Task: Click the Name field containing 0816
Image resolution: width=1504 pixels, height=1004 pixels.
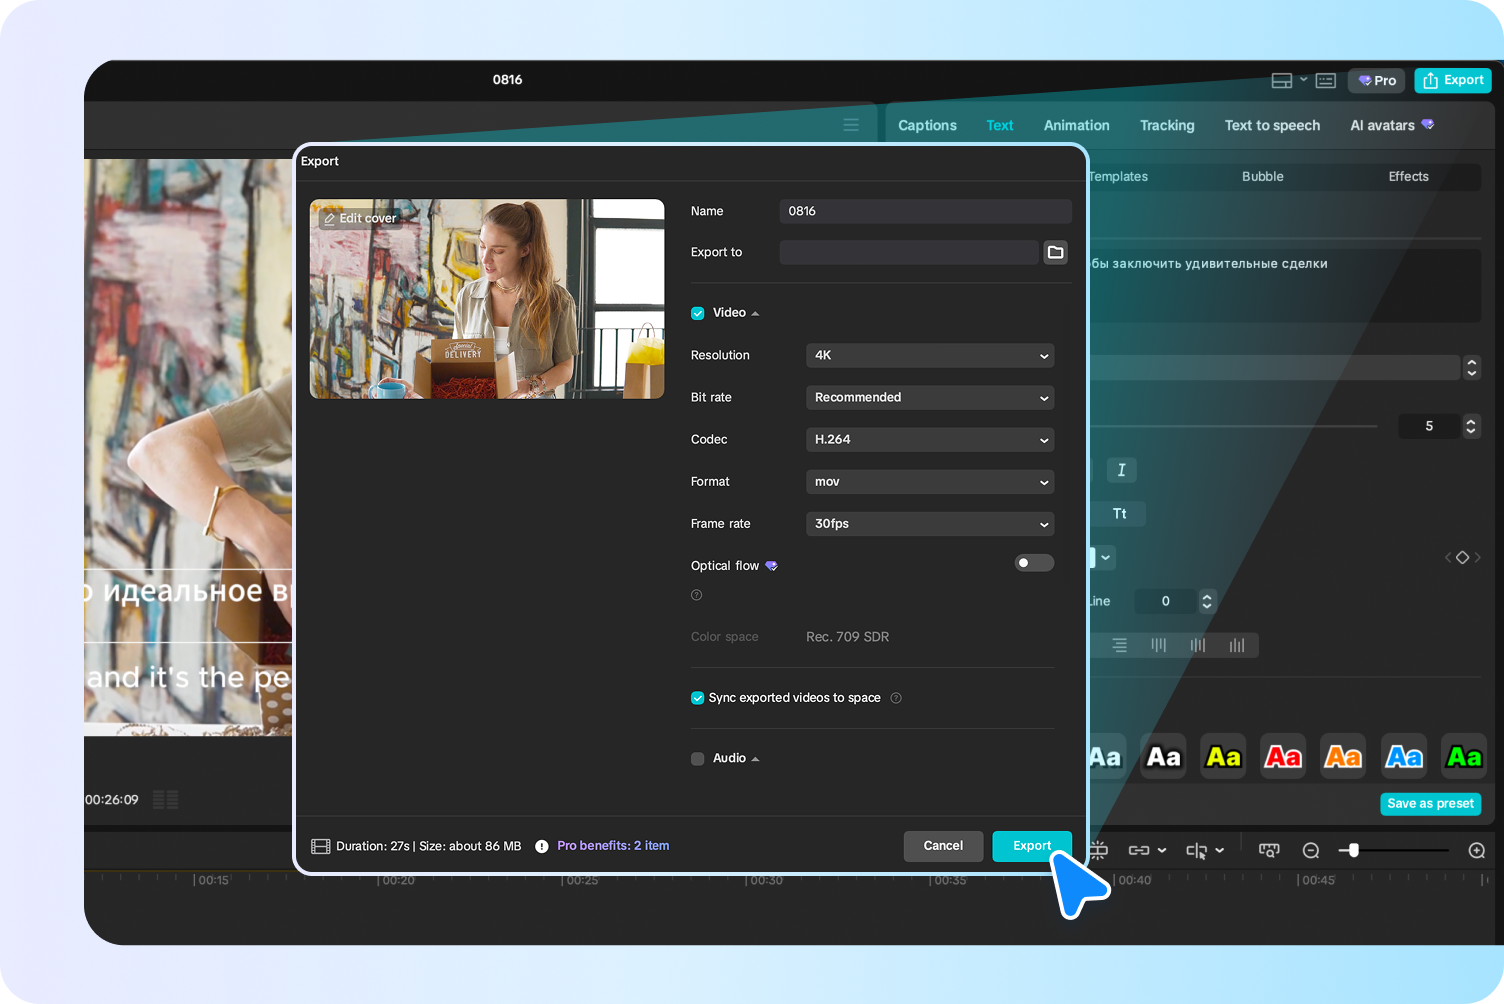Action: pos(924,211)
